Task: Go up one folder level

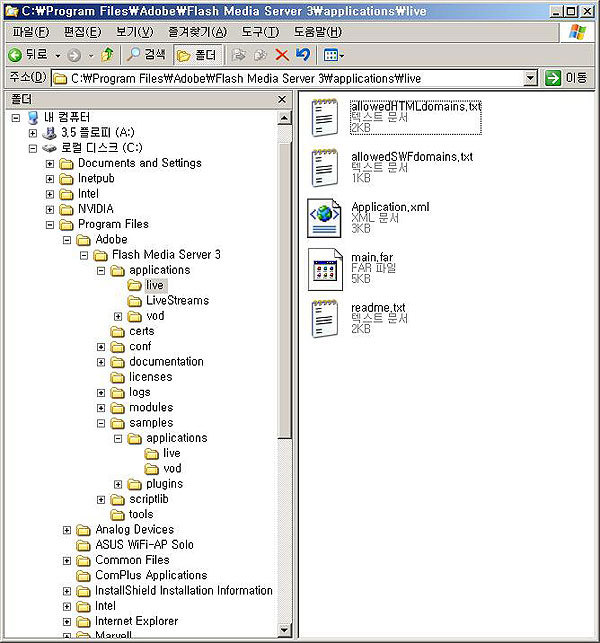Action: point(108,55)
